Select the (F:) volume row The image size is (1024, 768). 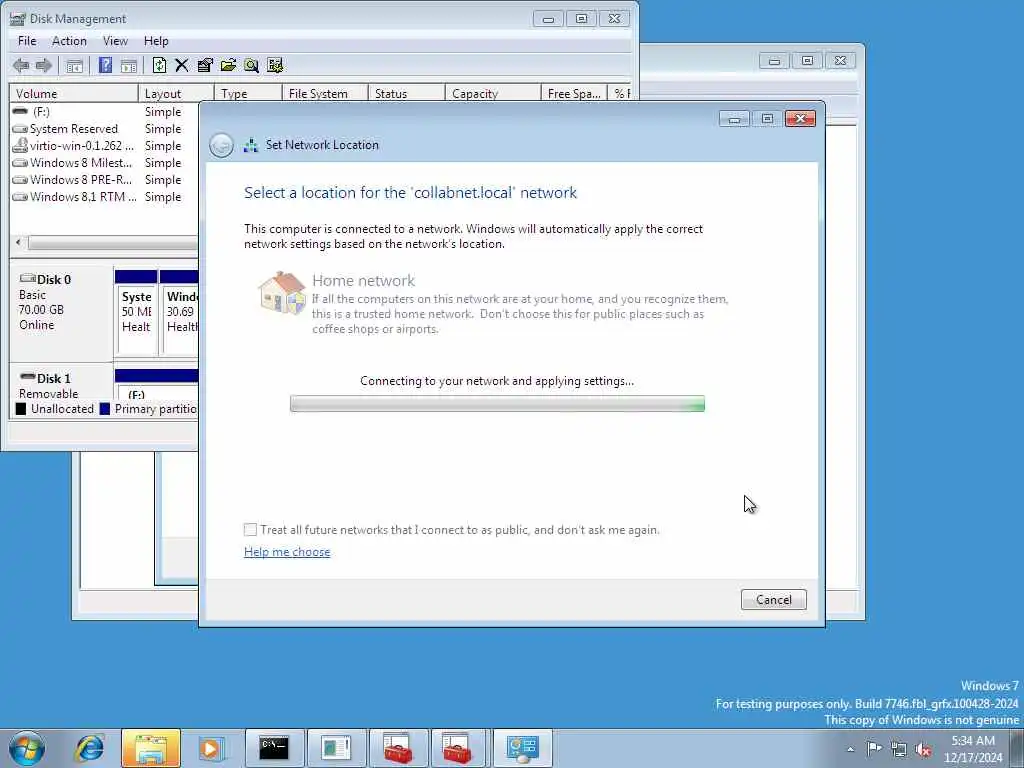pyautogui.click(x=104, y=112)
